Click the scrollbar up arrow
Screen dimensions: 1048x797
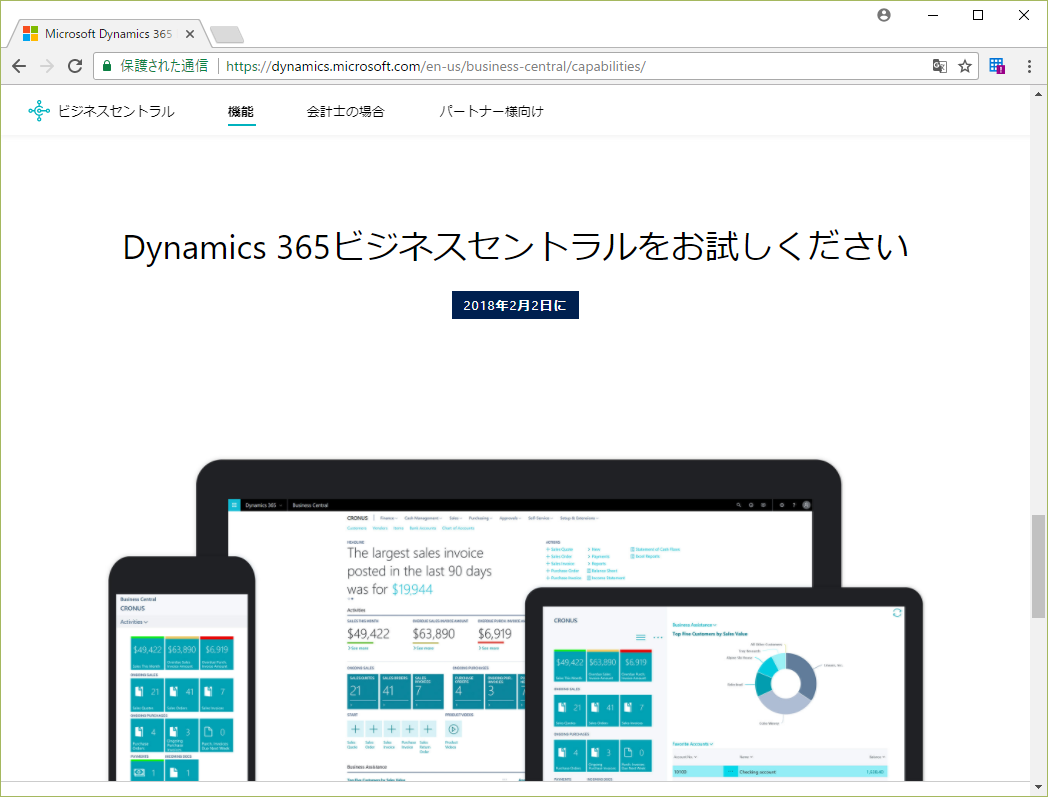click(1038, 94)
